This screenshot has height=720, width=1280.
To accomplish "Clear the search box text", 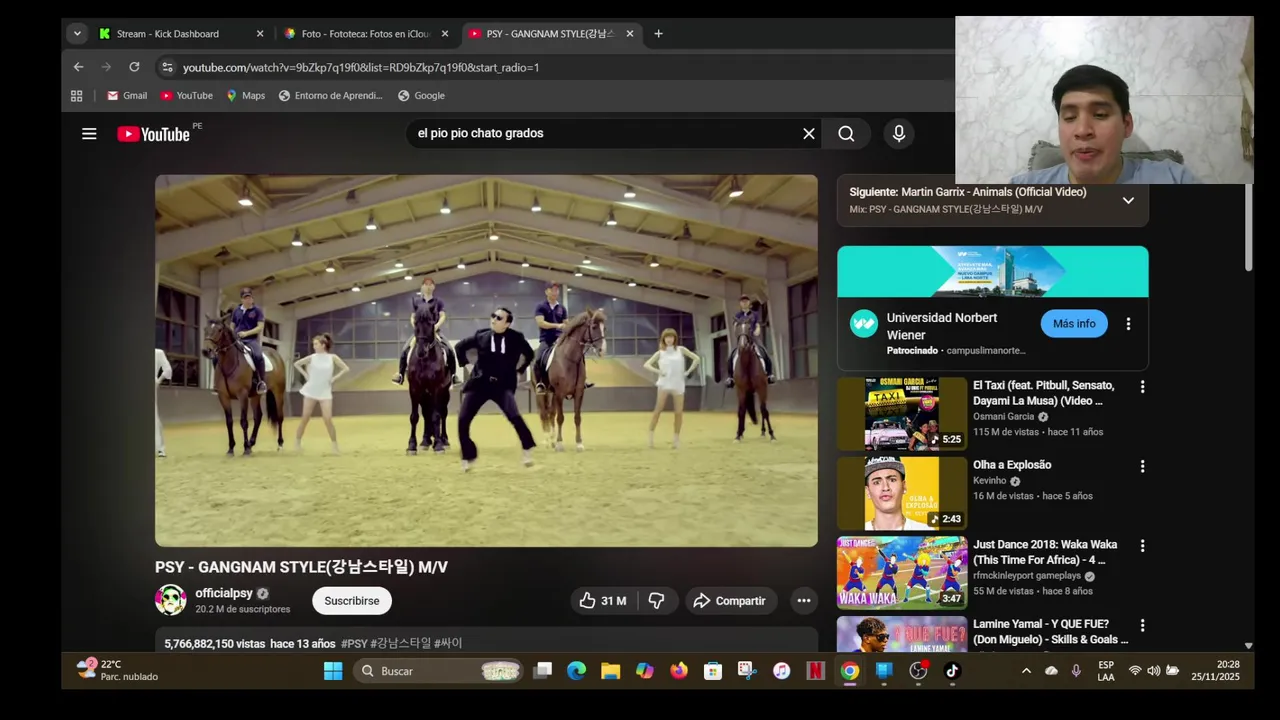I will coord(809,134).
